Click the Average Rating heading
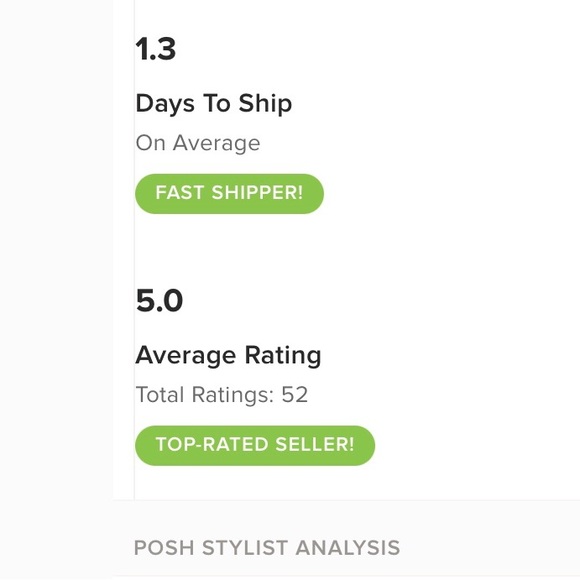Viewport: 580px width, 580px height. [x=228, y=356]
